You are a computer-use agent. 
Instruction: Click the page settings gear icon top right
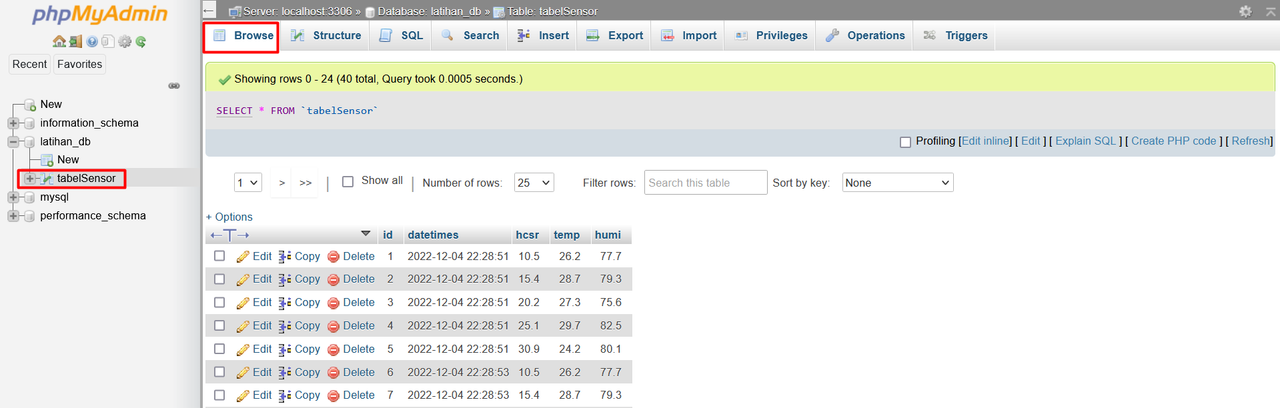(x=1245, y=10)
